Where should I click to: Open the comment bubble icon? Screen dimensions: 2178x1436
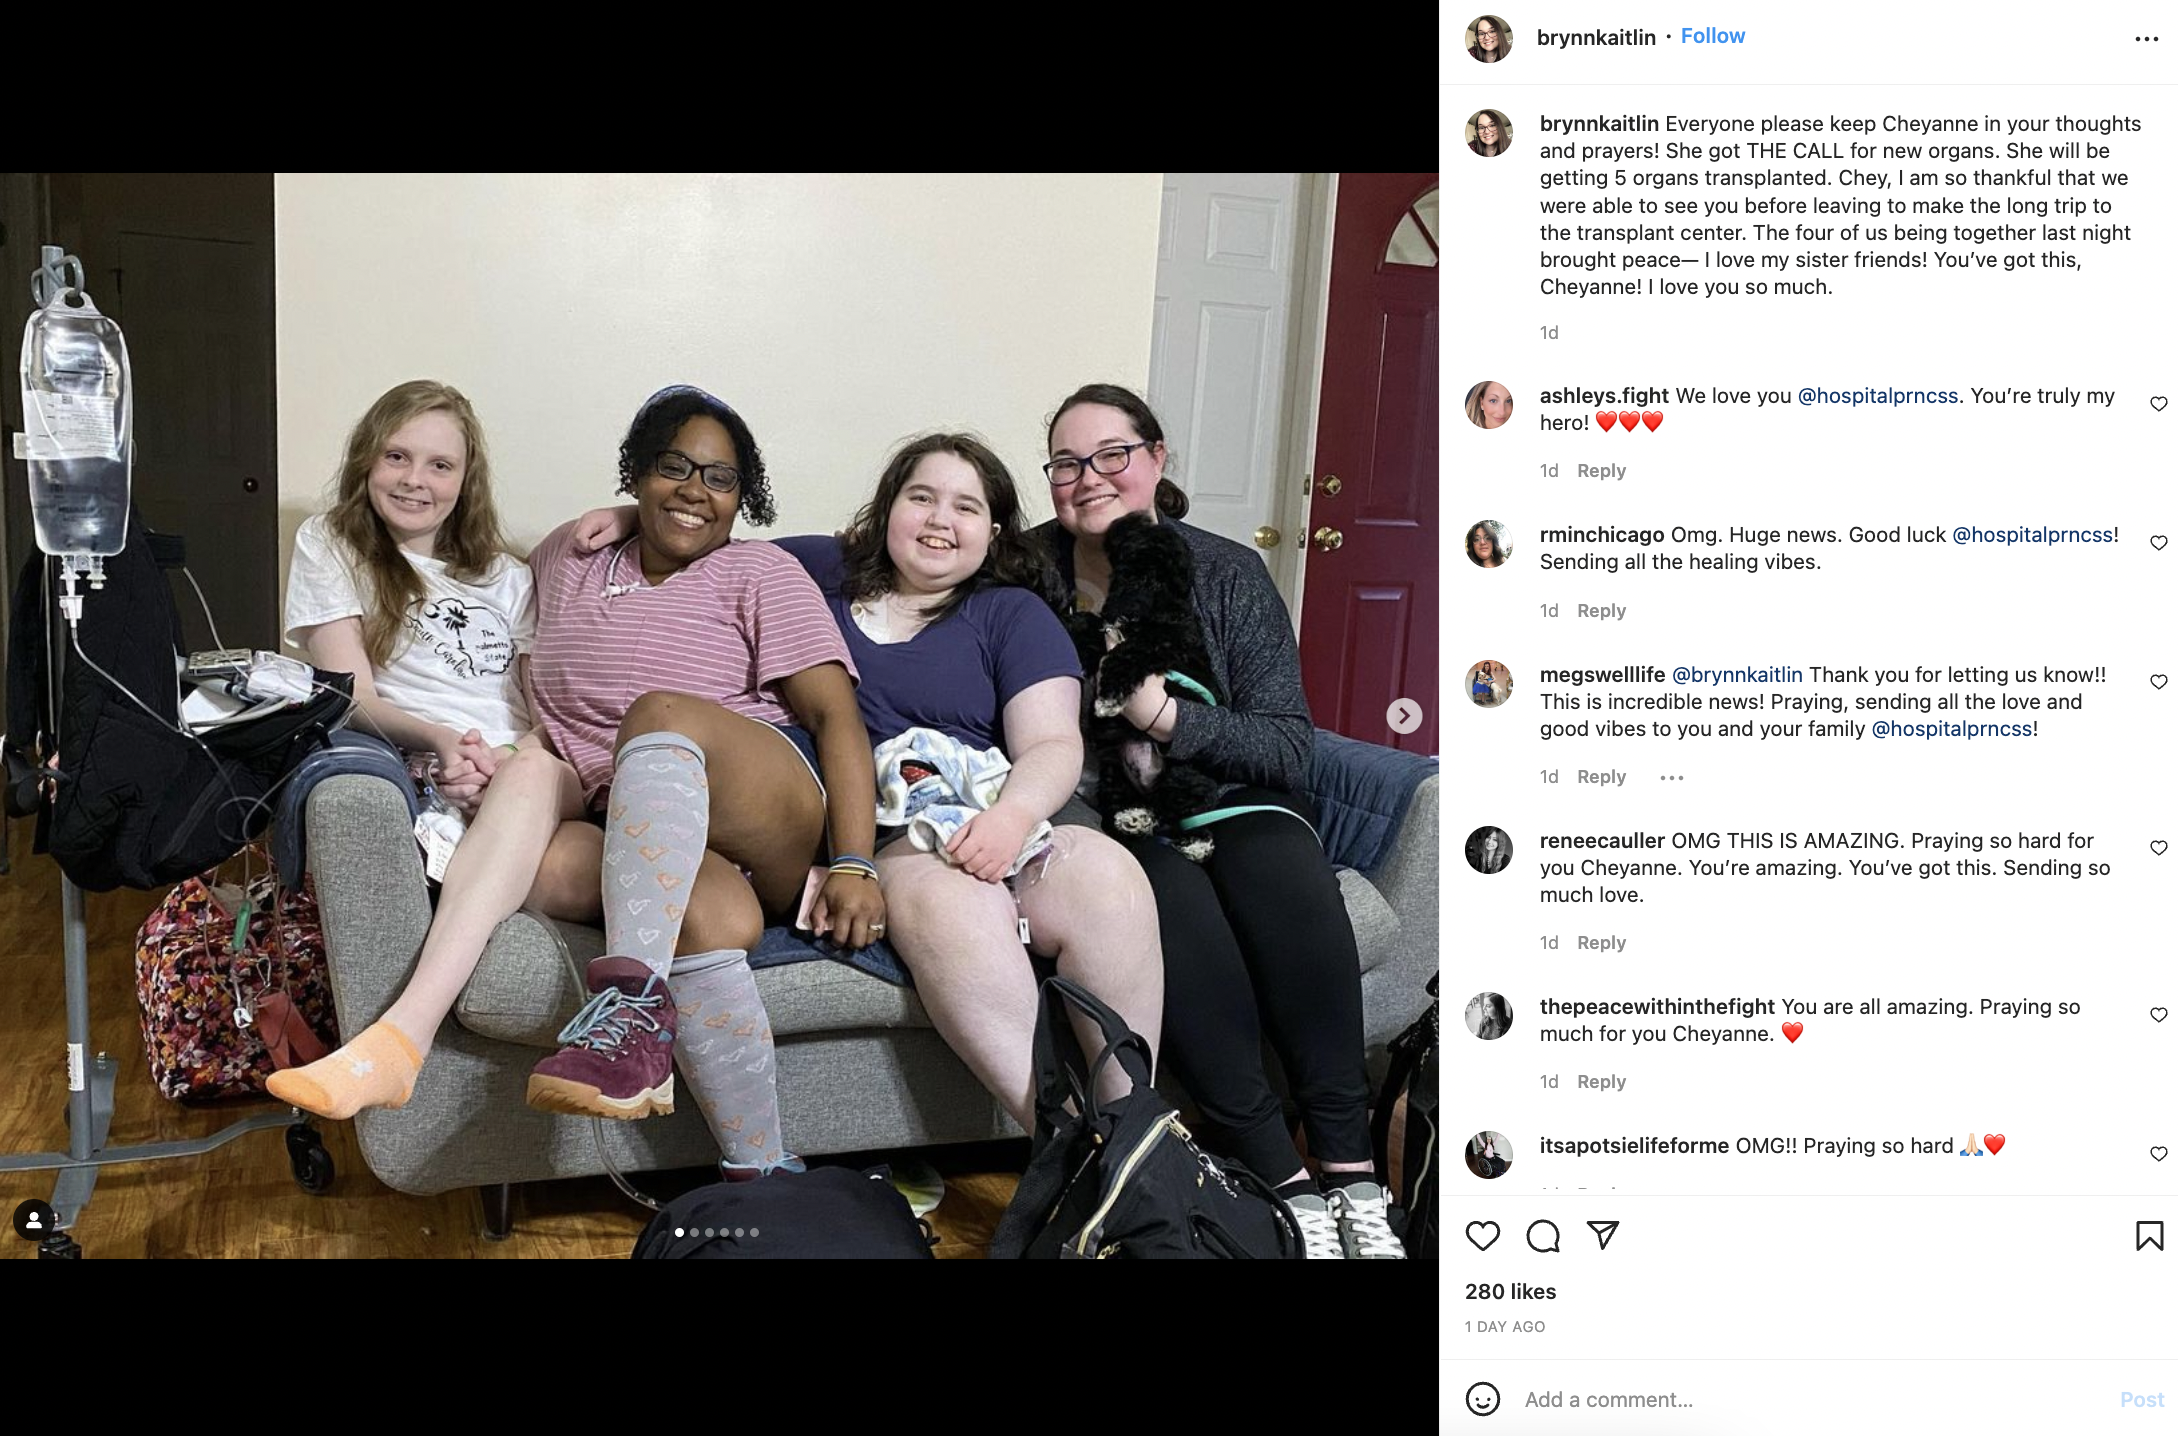[1543, 1236]
